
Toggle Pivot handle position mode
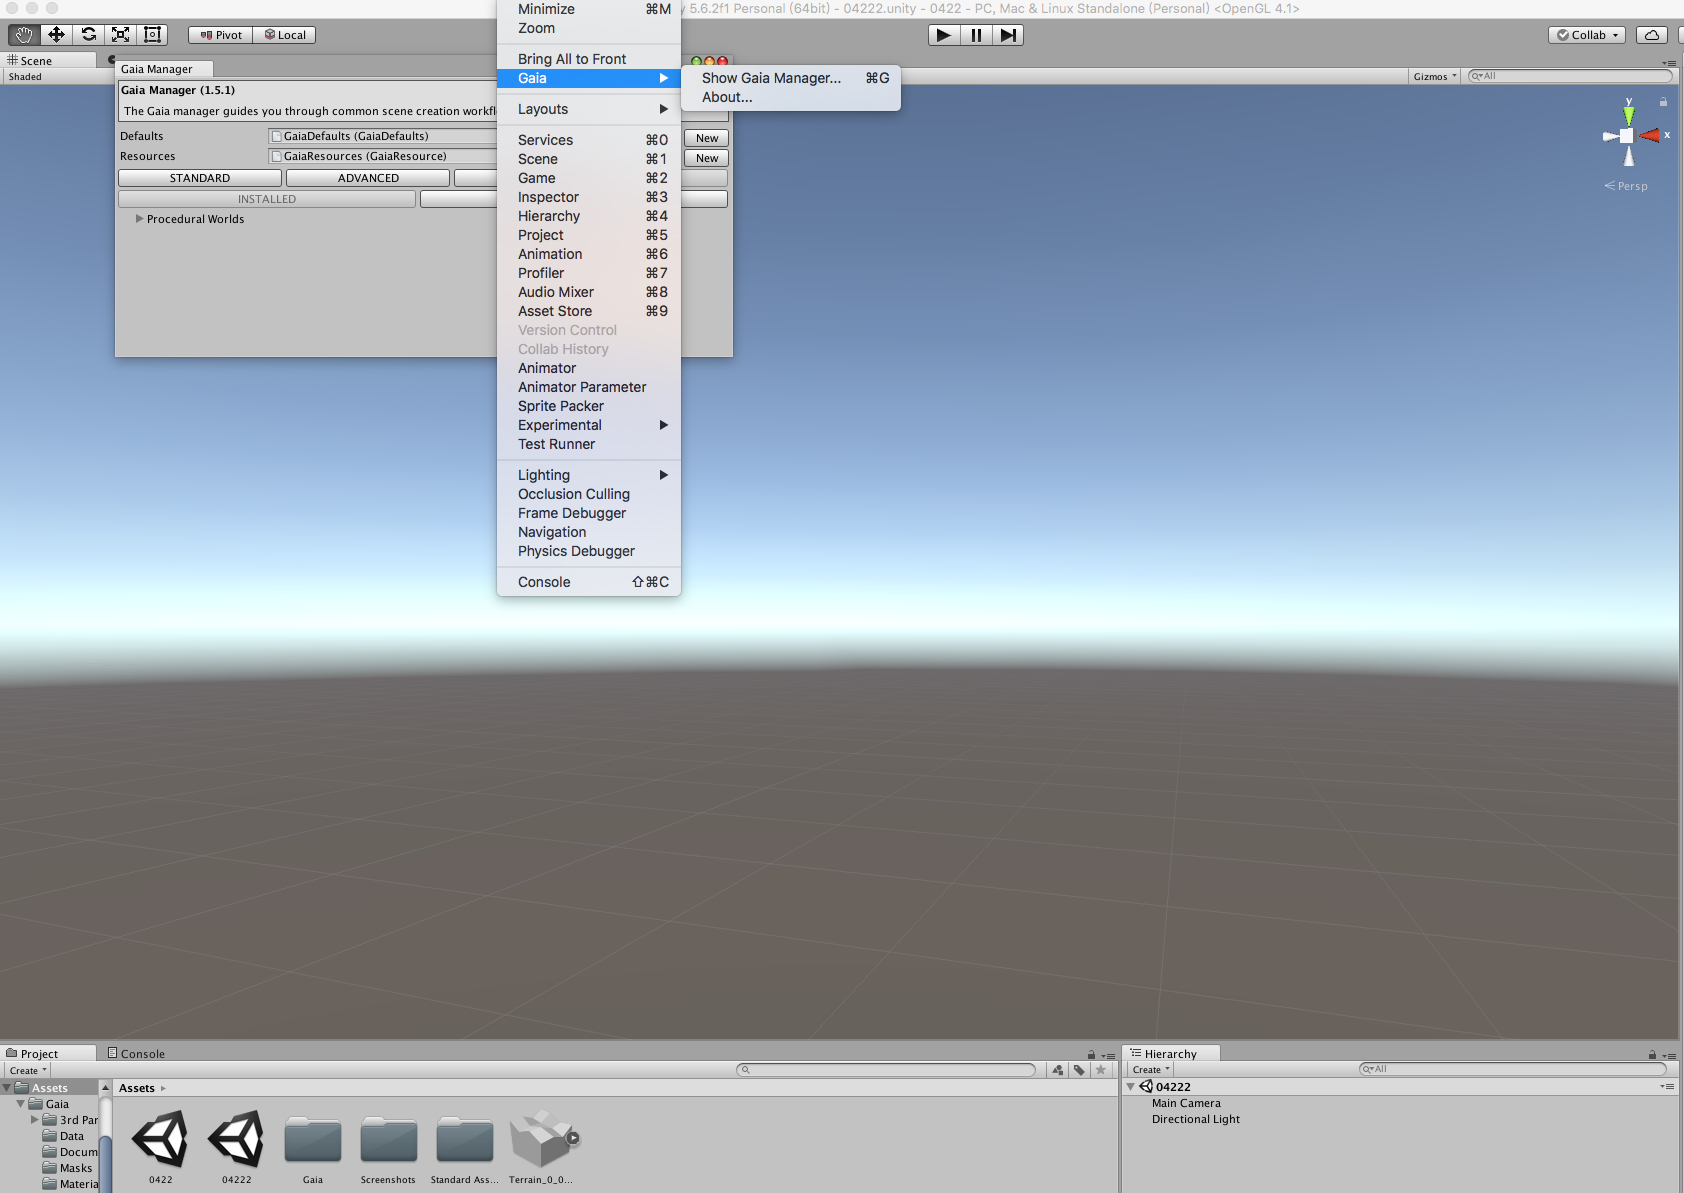pyautogui.click(x=220, y=35)
